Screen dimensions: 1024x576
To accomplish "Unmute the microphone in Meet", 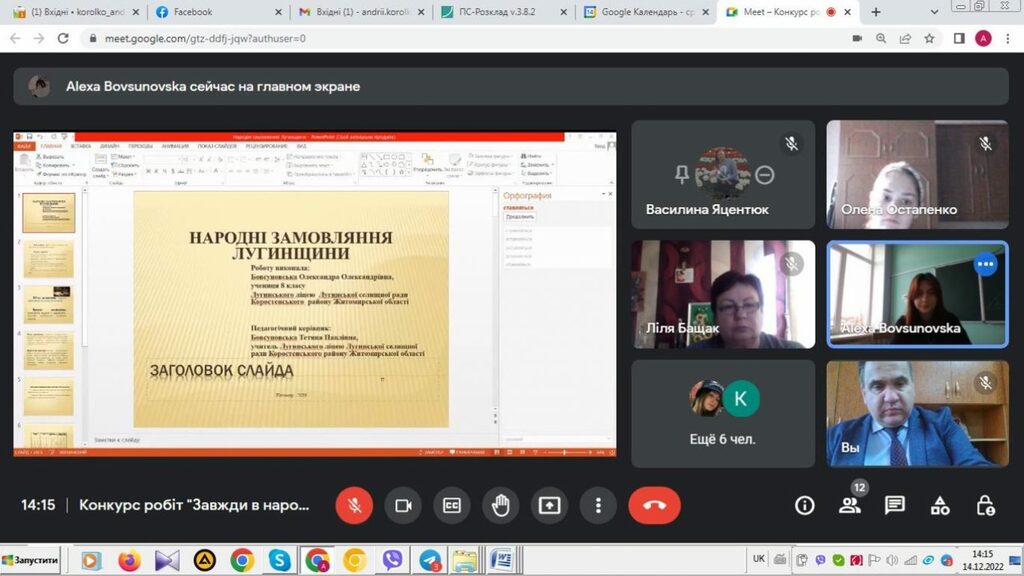I will (354, 505).
